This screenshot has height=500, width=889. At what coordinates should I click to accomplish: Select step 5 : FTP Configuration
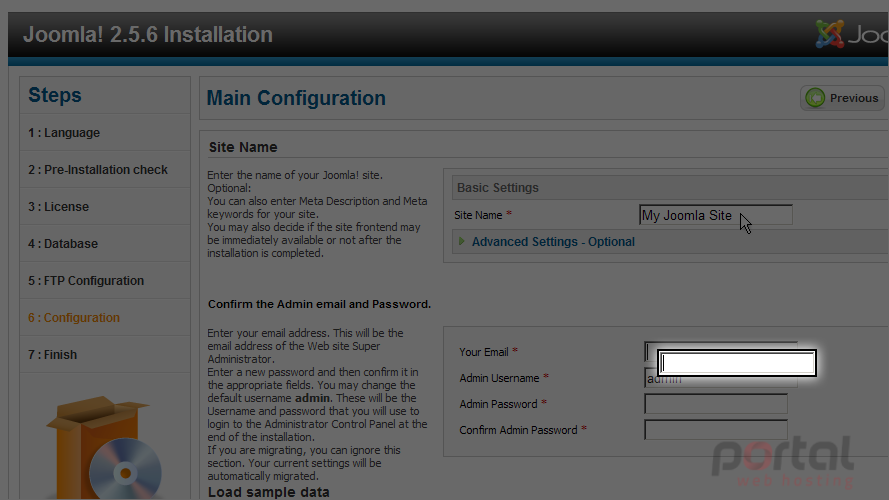click(x=86, y=281)
